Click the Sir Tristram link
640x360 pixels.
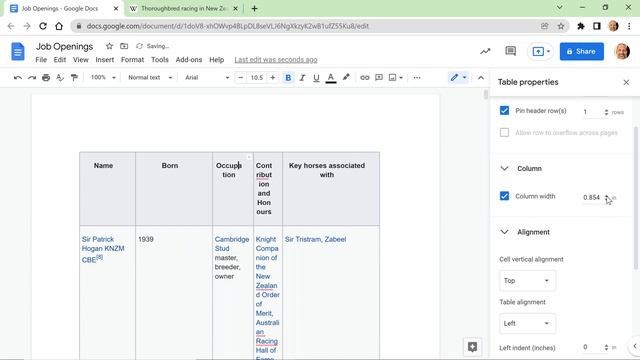303,239
